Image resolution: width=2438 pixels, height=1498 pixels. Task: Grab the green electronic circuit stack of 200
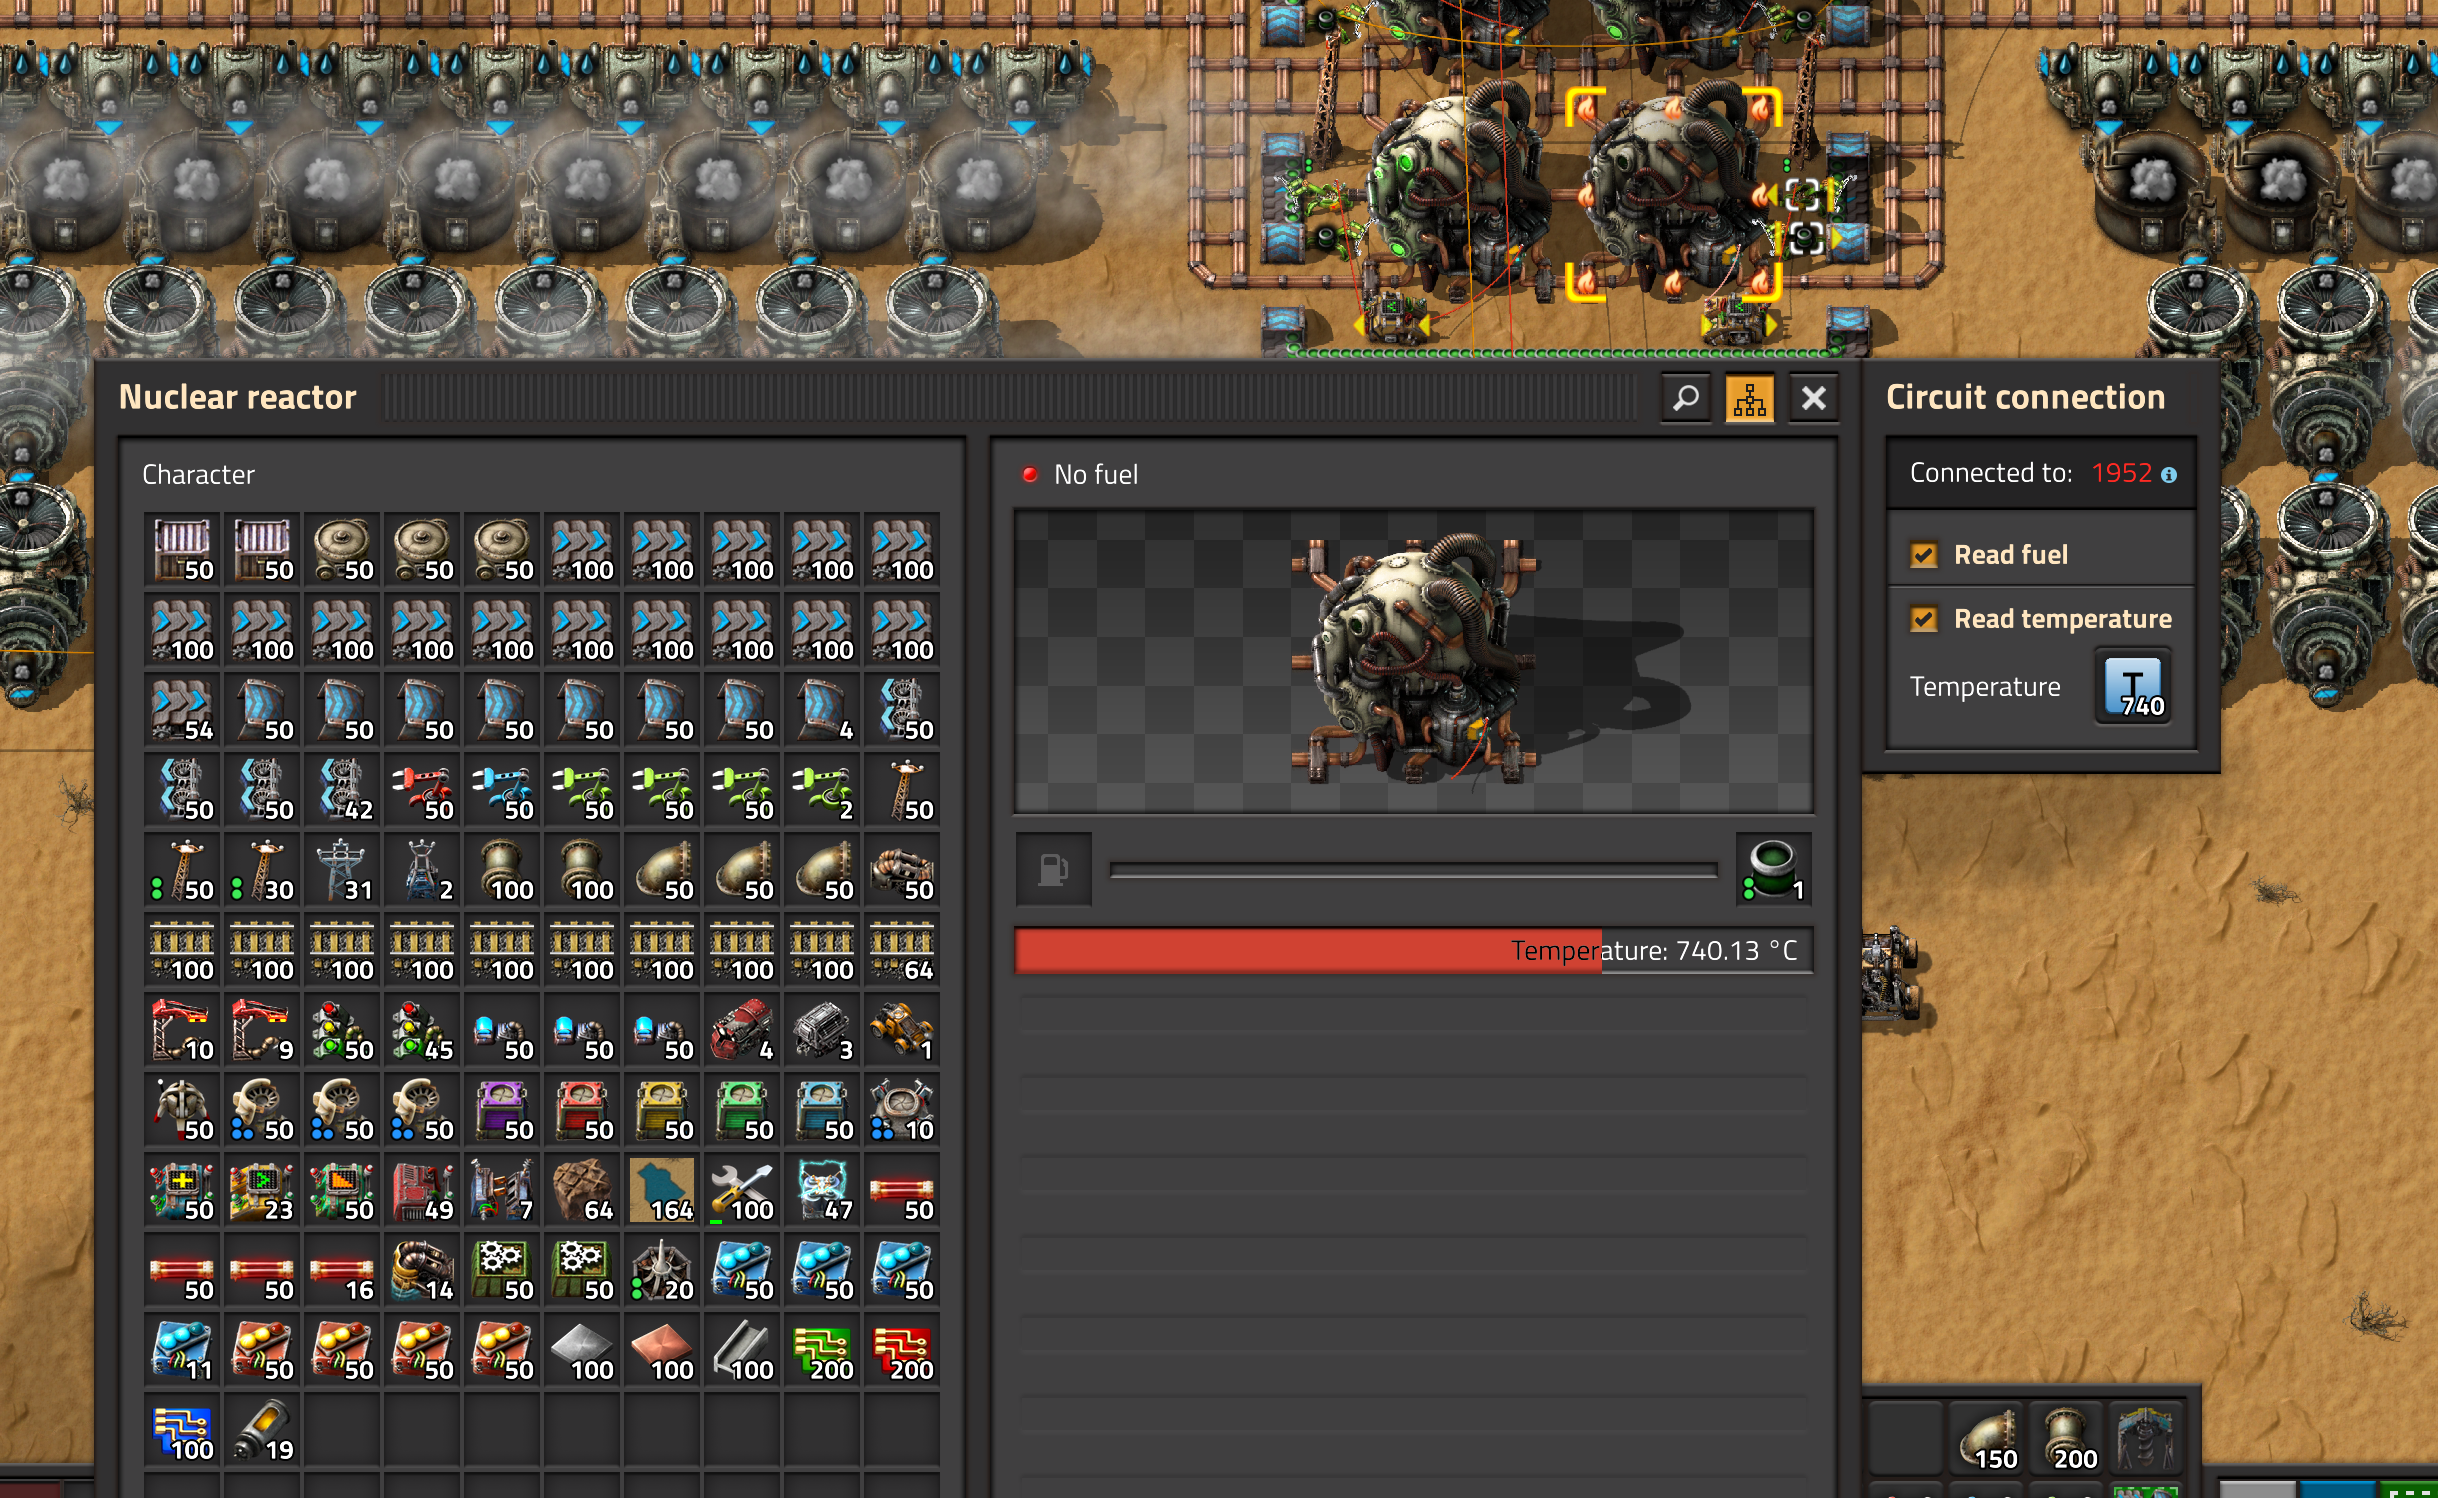pyautogui.click(x=822, y=1349)
